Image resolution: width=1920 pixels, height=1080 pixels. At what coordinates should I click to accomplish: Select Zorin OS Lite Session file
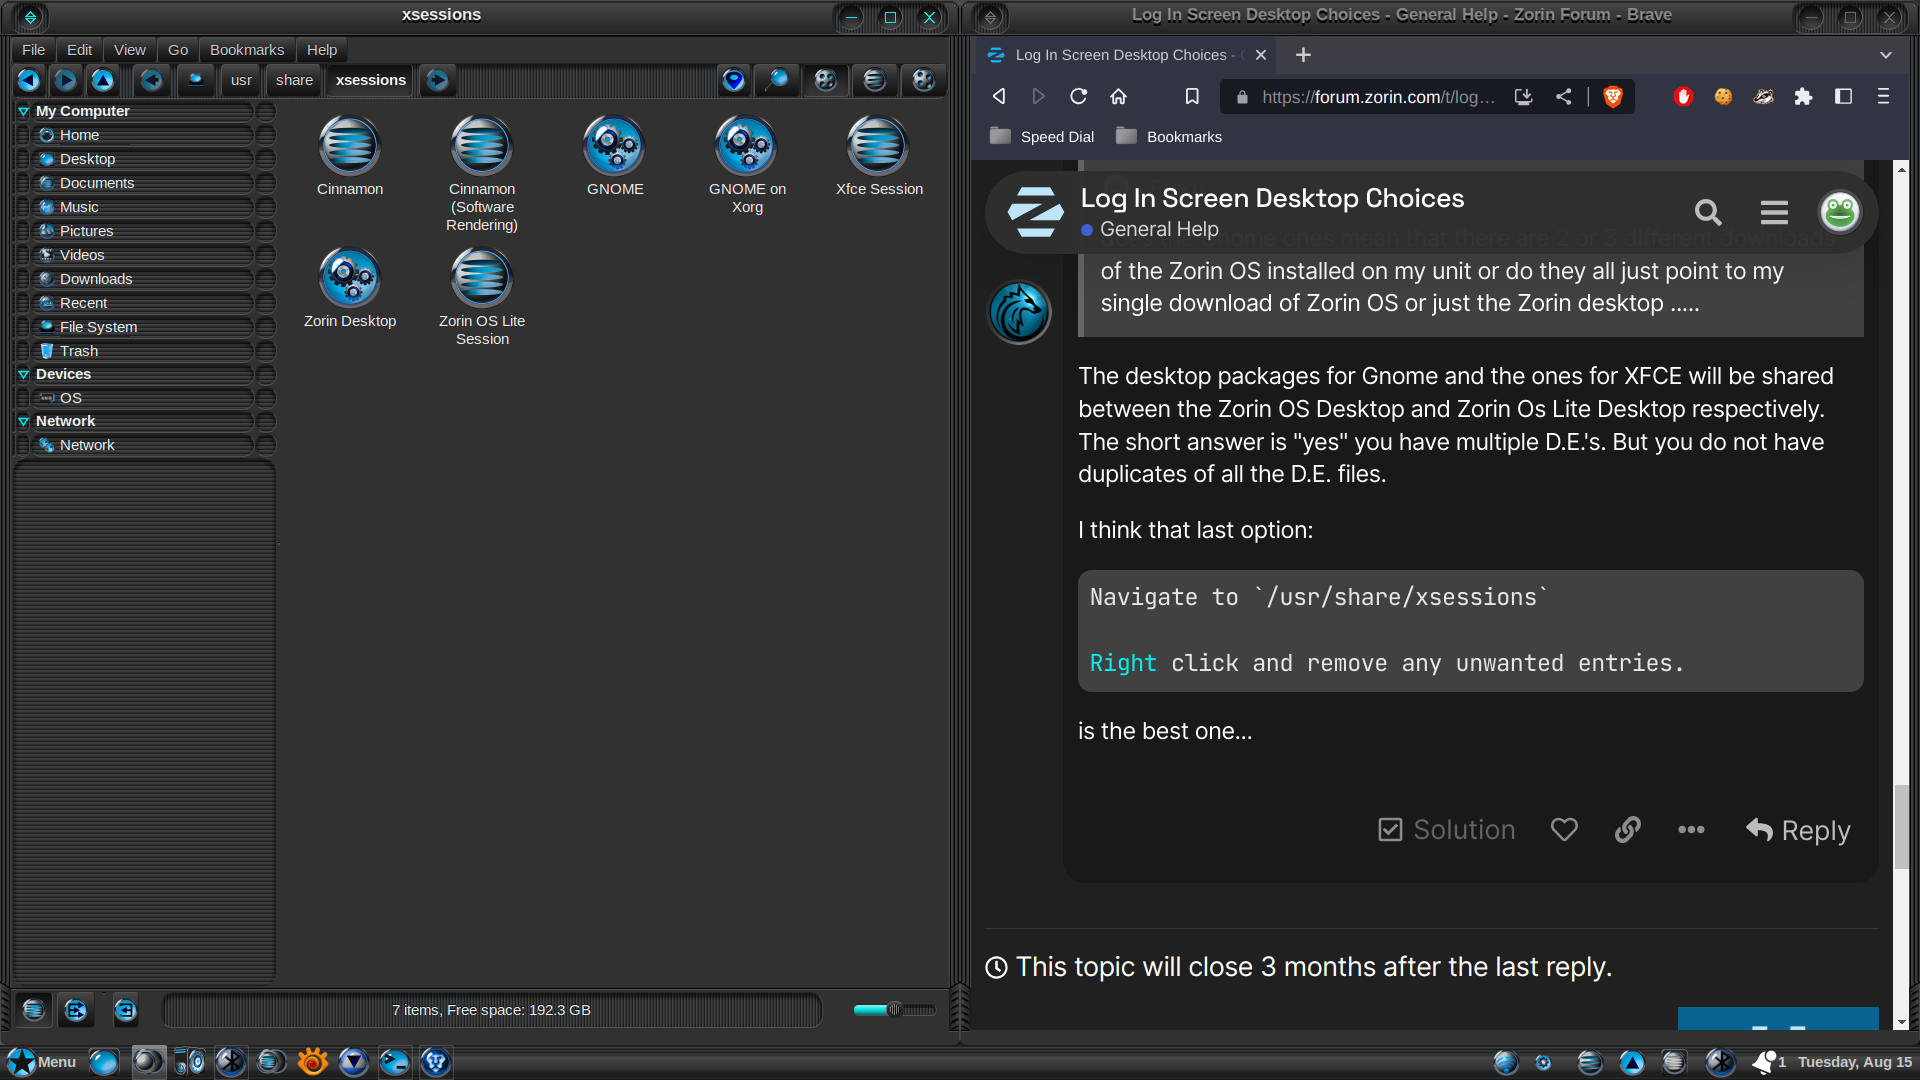tap(482, 297)
